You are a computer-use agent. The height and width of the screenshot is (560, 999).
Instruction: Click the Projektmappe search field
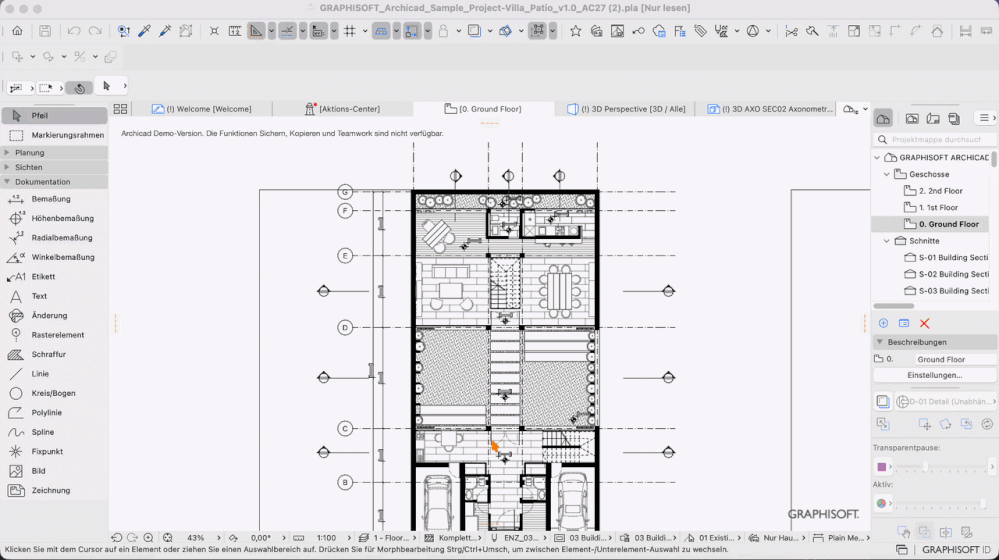pos(934,140)
